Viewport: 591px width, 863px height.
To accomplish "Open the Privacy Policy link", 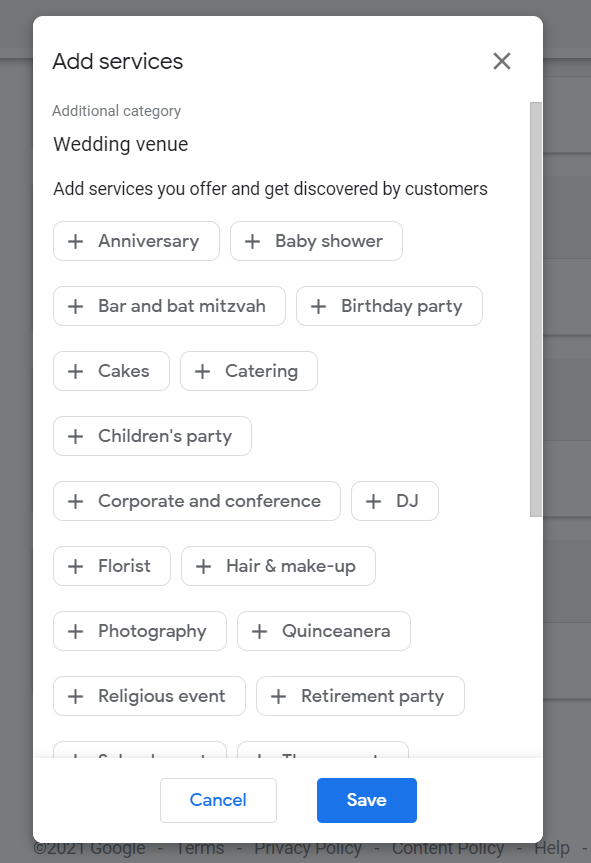I will 307,847.
